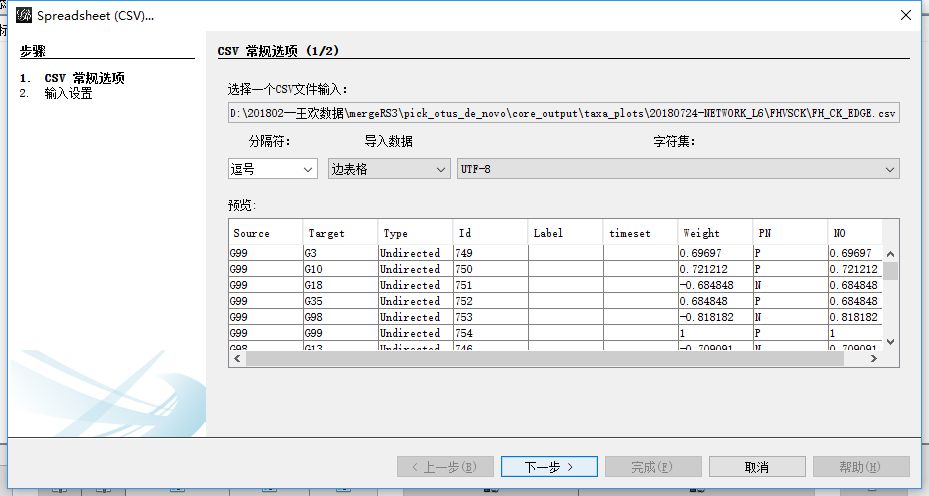
Task: Click the CSV 常规选项 (1/2) heading
Action: click(278, 51)
